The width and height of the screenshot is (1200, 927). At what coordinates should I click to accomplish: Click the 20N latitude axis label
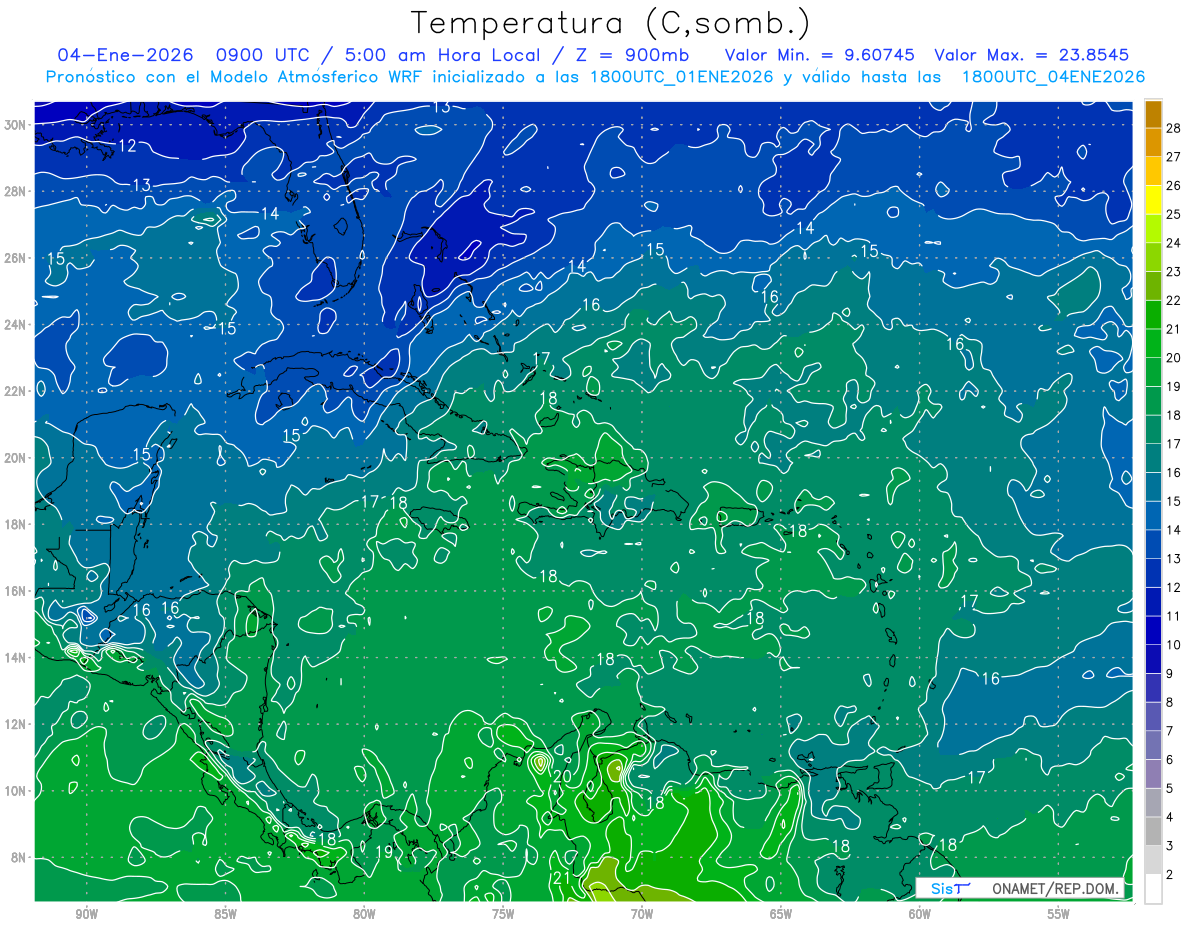pyautogui.click(x=16, y=457)
